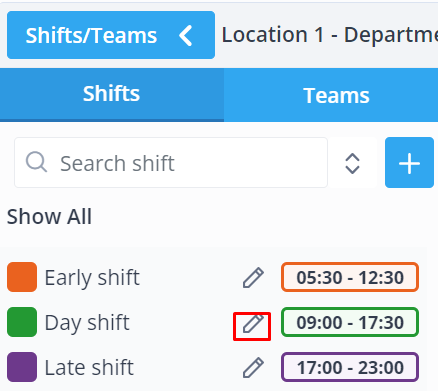Viewport: 438px width, 391px height.
Task: Click into the Search shift field
Action: click(x=171, y=163)
